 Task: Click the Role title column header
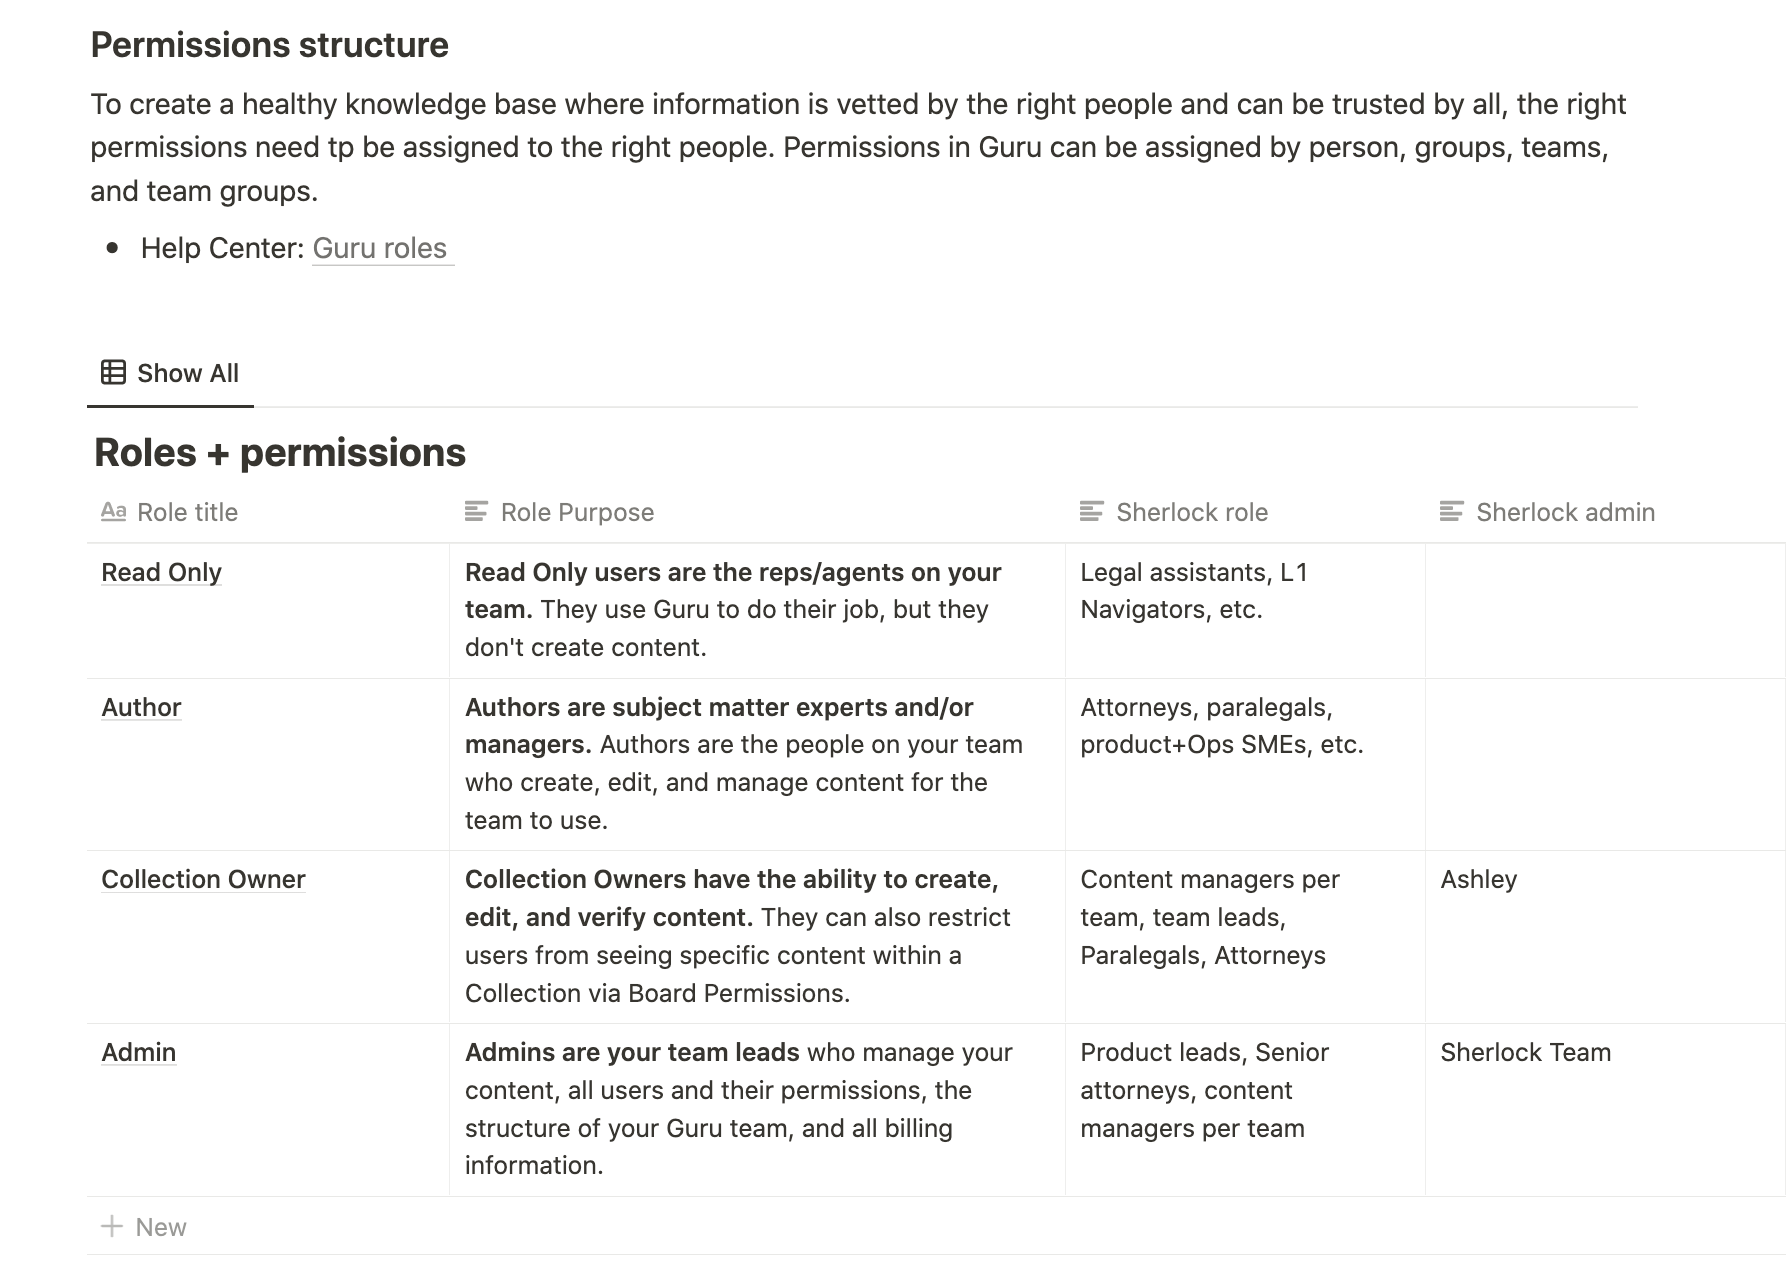coord(268,512)
